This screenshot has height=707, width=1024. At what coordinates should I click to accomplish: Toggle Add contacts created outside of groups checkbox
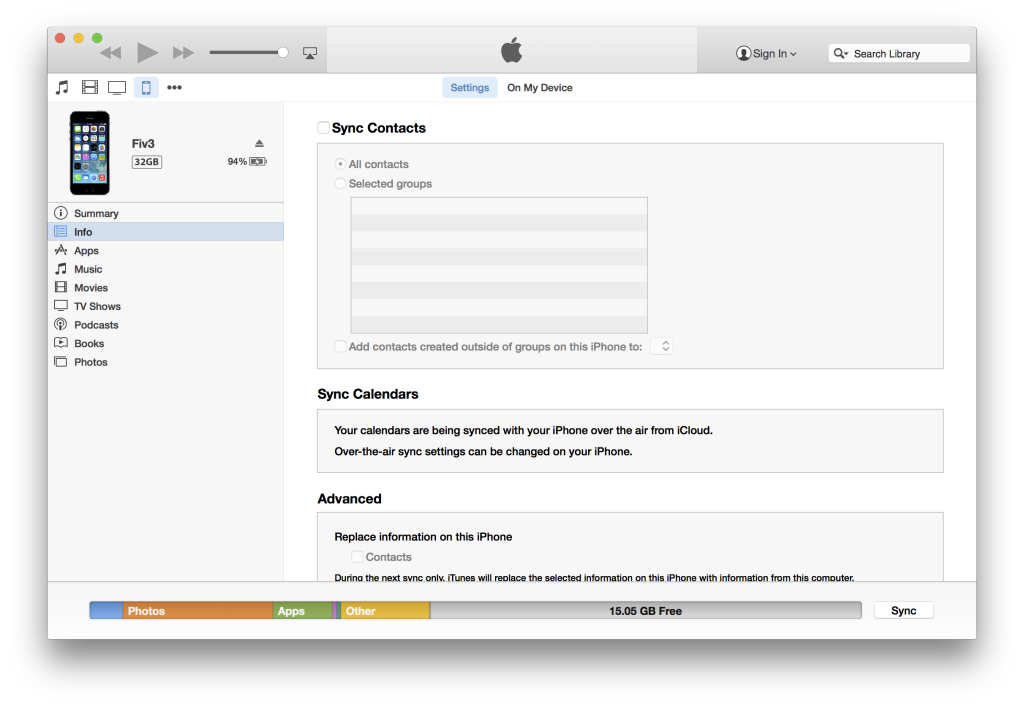[x=340, y=346]
